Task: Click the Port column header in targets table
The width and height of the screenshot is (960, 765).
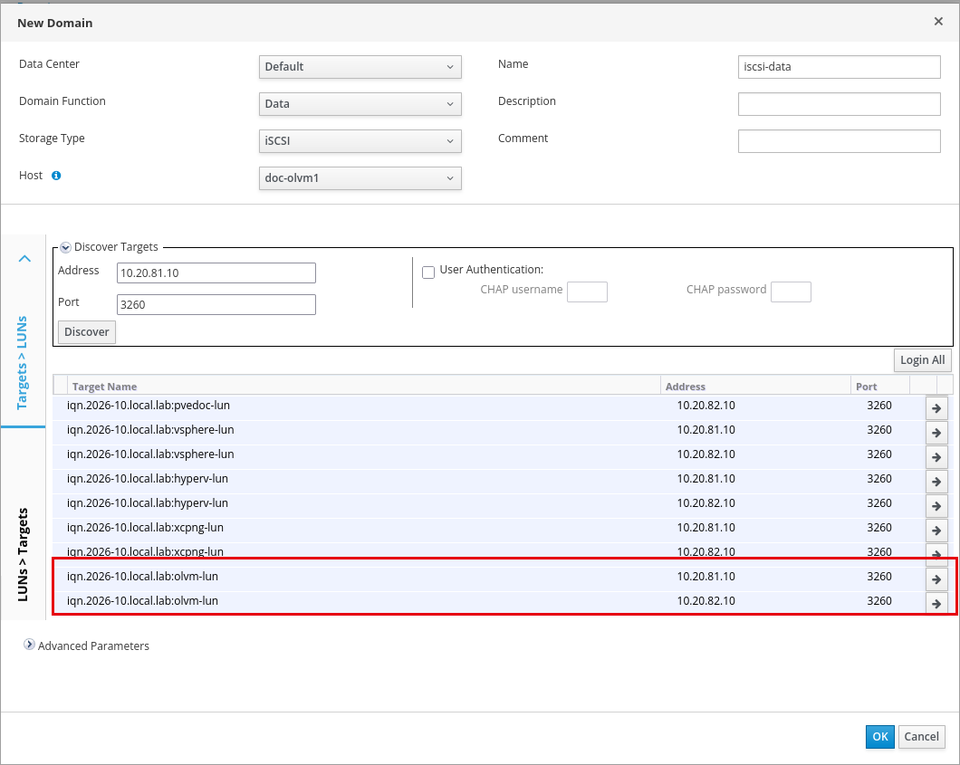Action: point(880,386)
